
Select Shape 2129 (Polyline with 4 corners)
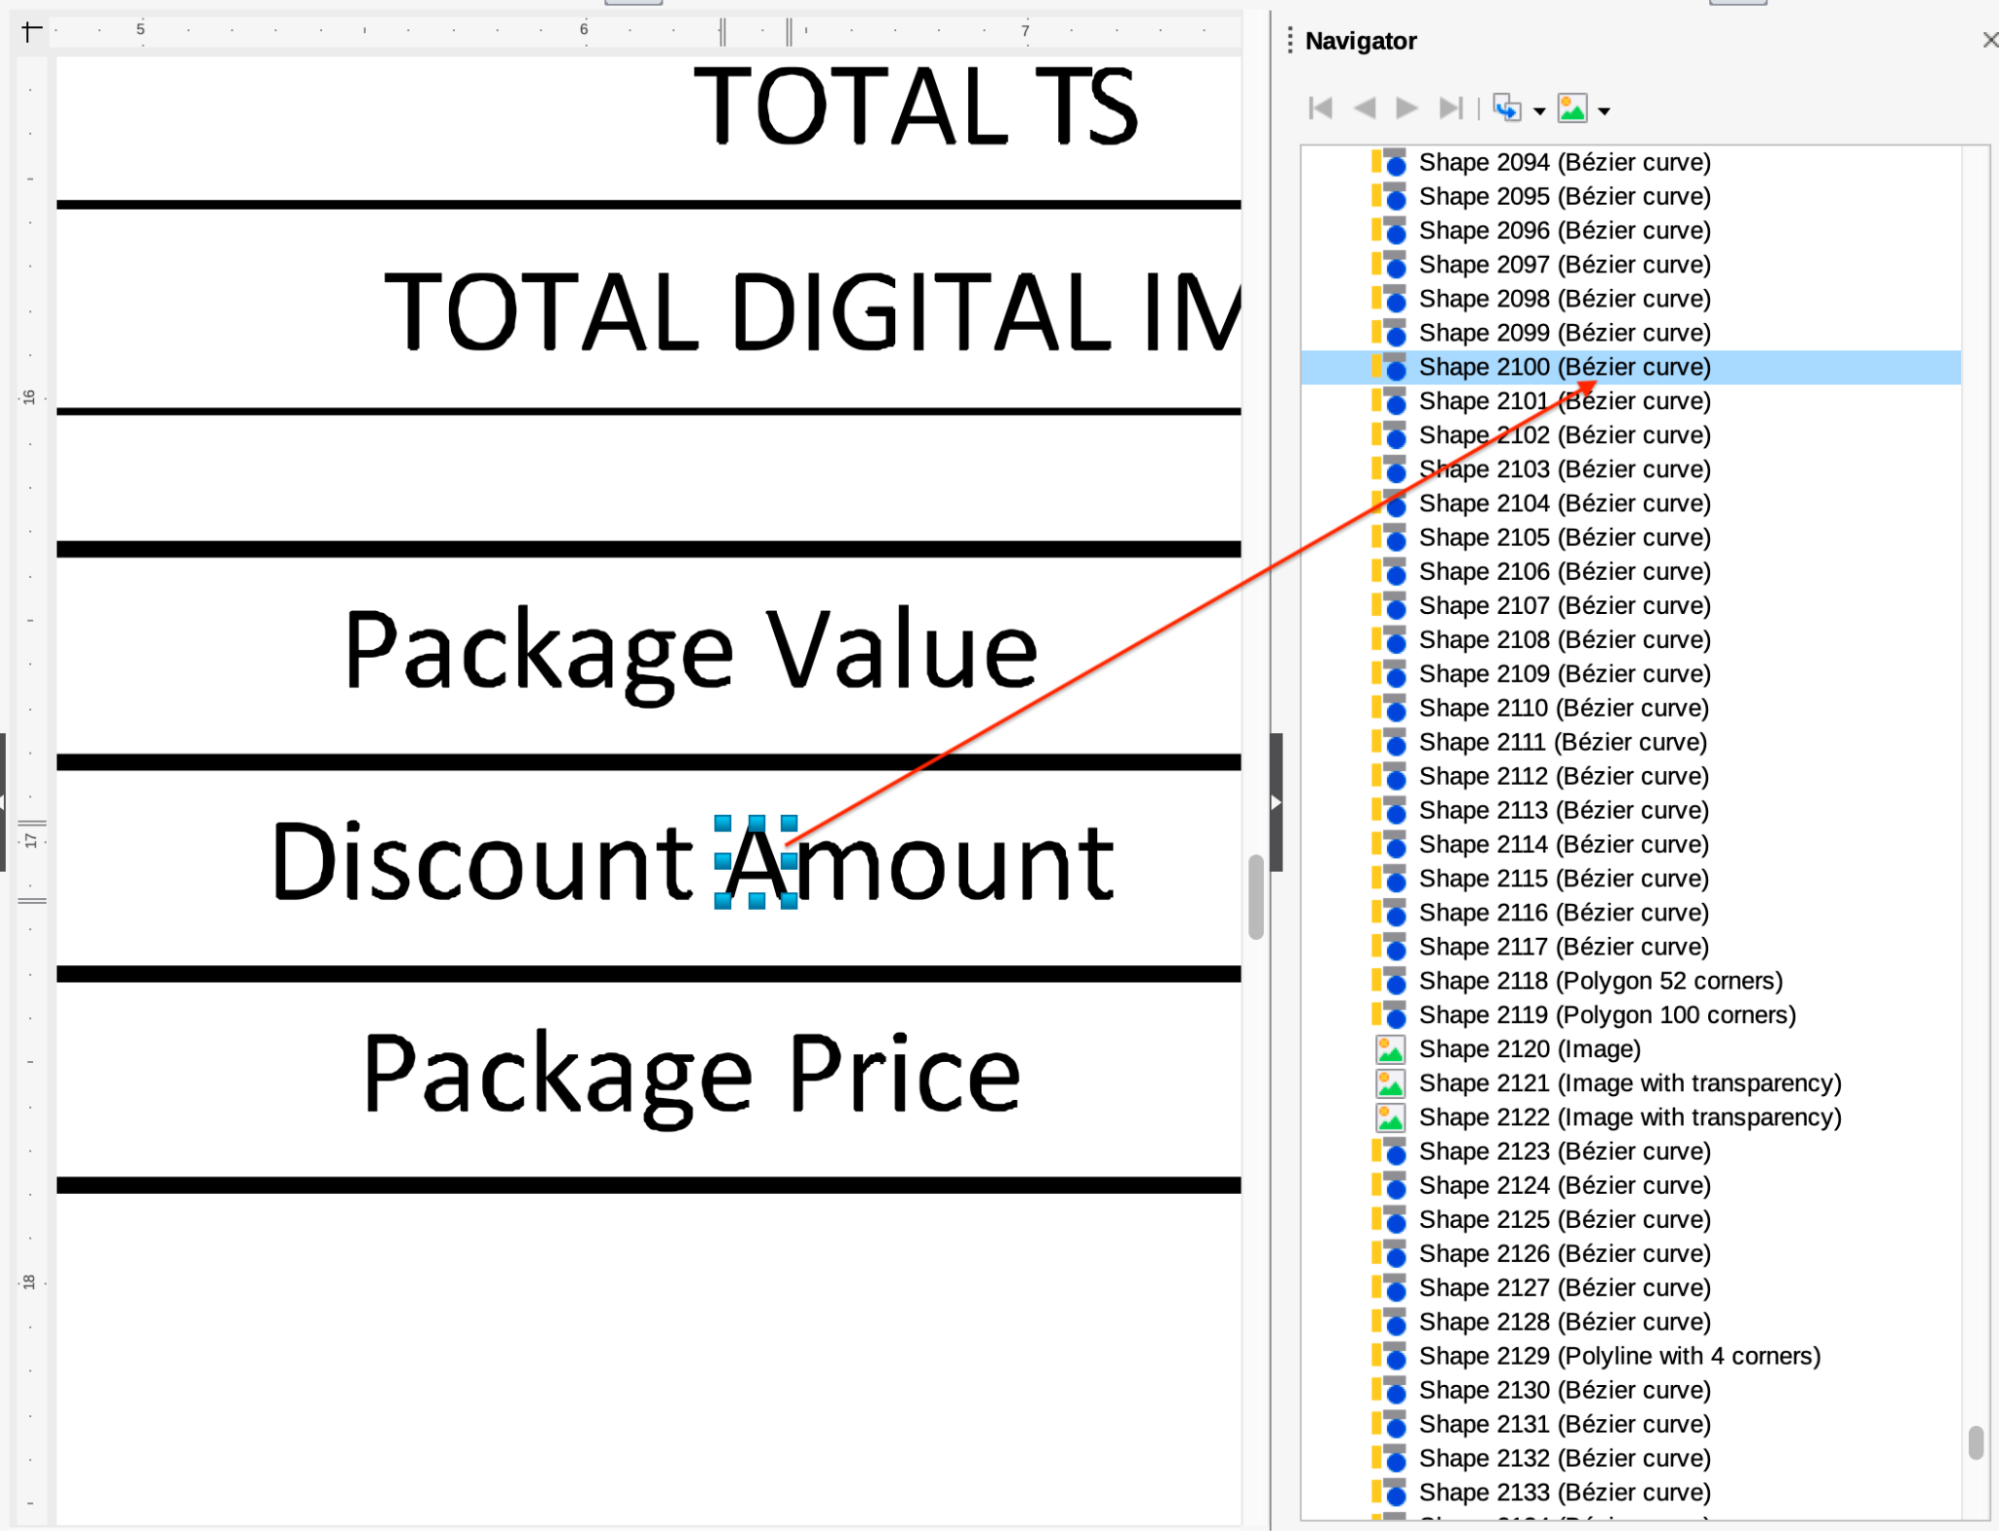pyautogui.click(x=1619, y=1356)
